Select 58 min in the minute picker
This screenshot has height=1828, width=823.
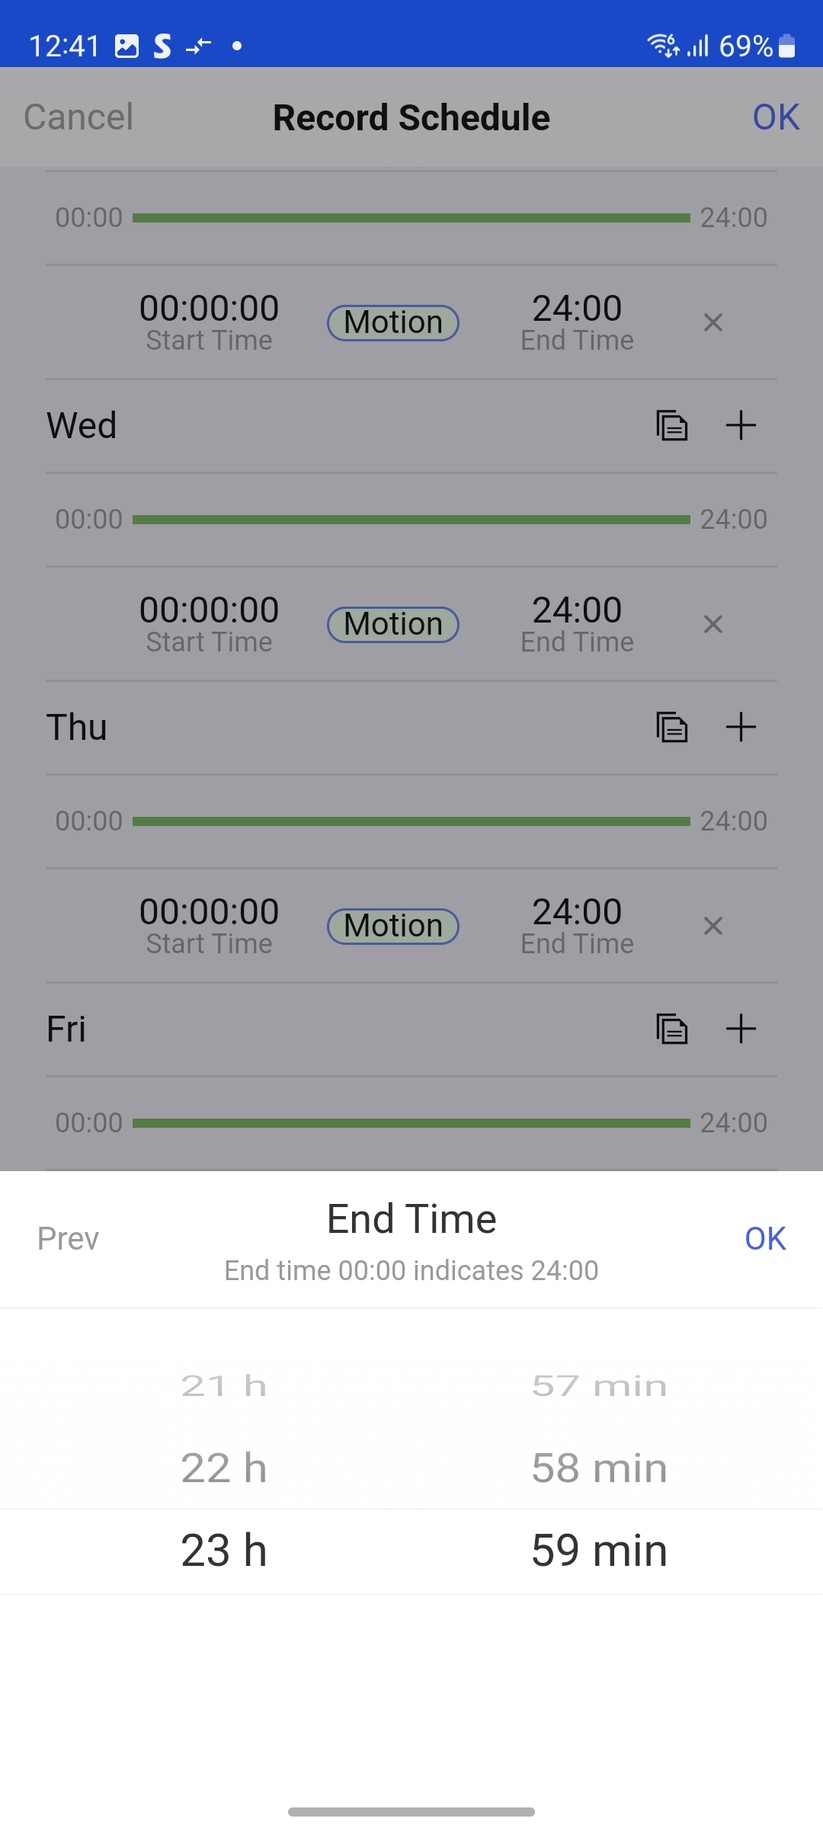[599, 1468]
